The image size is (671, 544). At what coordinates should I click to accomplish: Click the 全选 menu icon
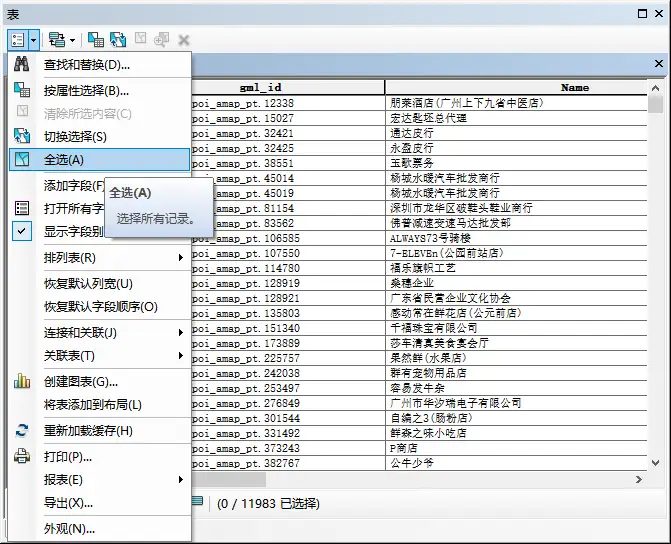22,159
